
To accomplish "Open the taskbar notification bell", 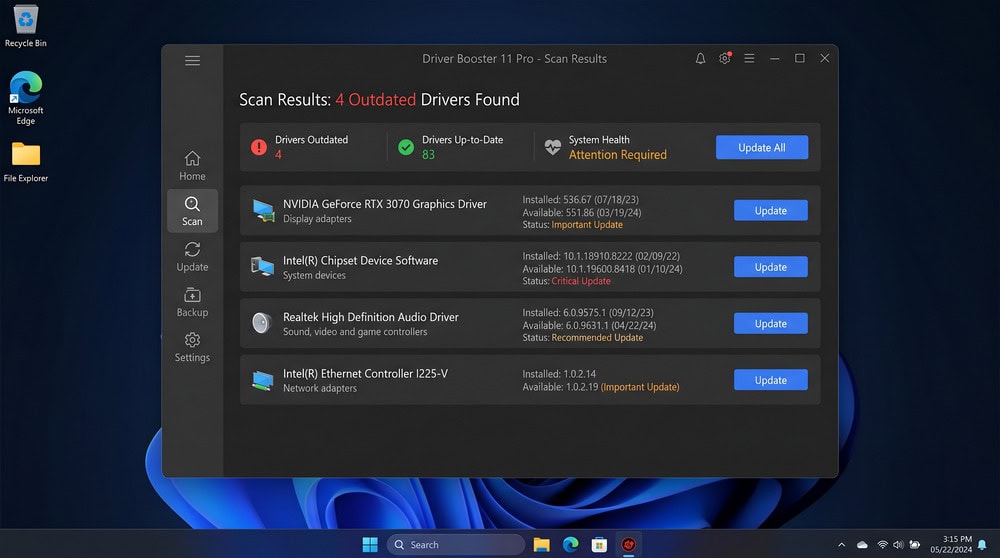I will tap(983, 545).
